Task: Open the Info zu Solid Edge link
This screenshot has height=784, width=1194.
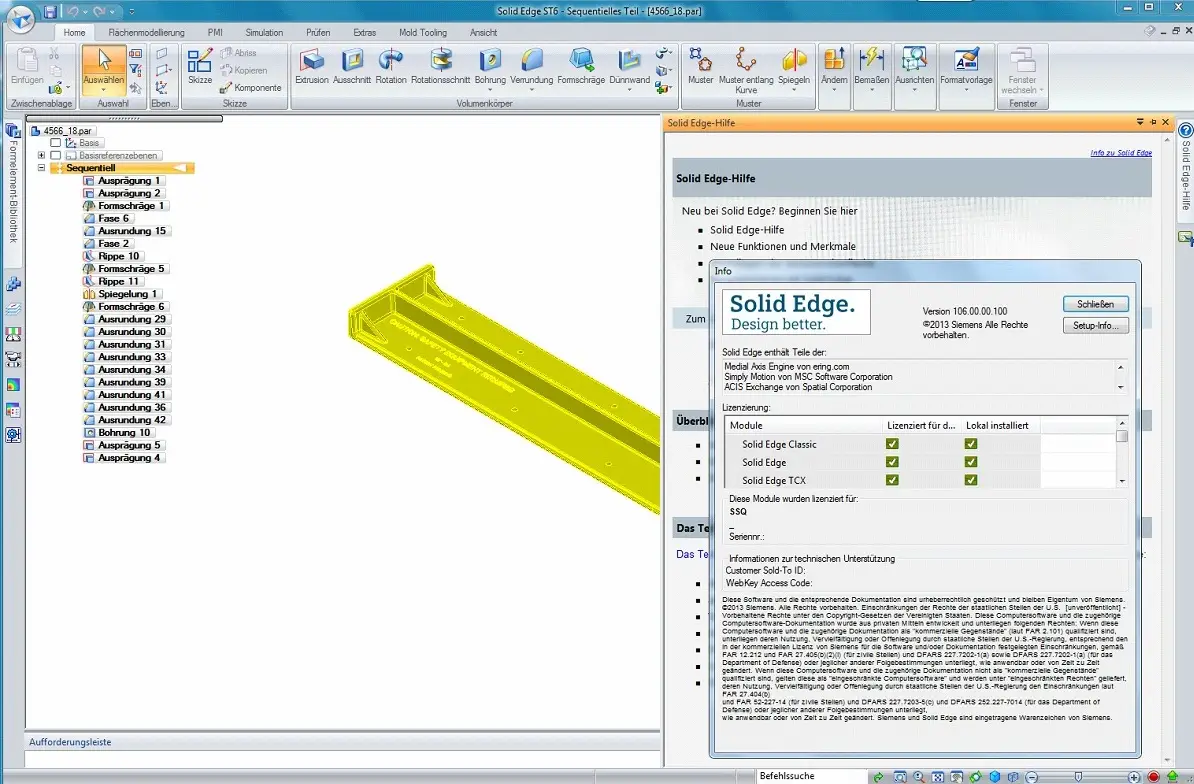Action: (1121, 153)
